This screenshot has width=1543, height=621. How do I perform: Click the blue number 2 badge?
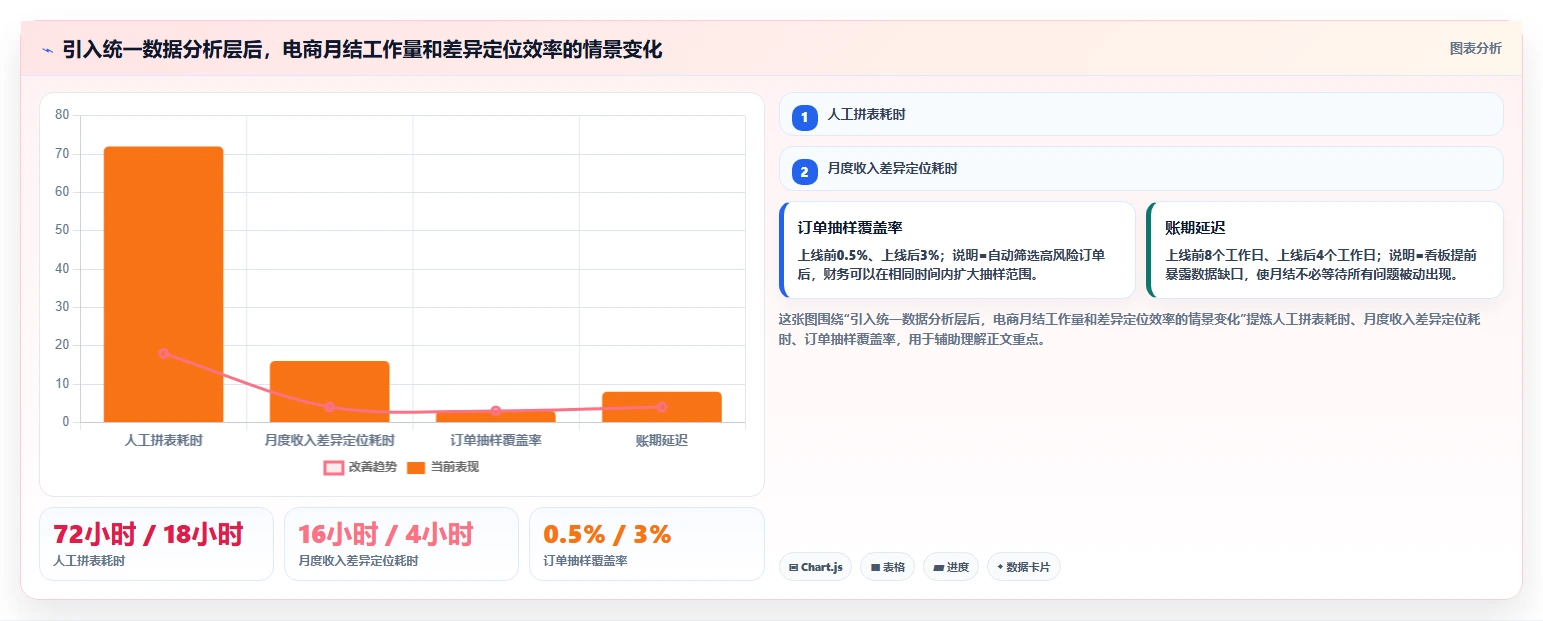805,172
